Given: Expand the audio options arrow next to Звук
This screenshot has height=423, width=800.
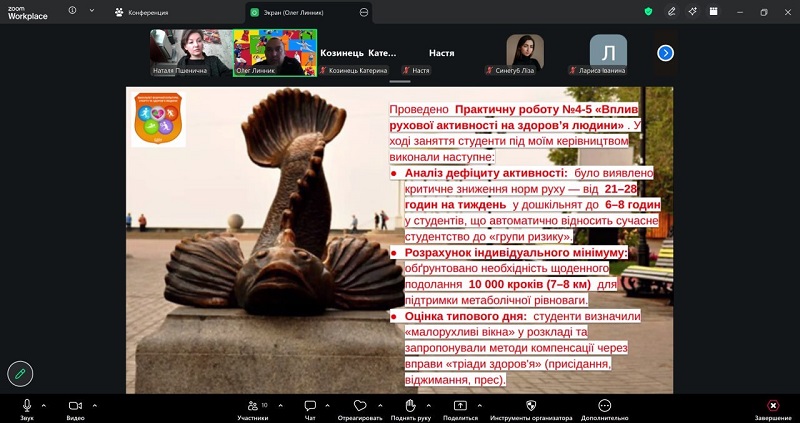Looking at the screenshot, I should (x=43, y=406).
